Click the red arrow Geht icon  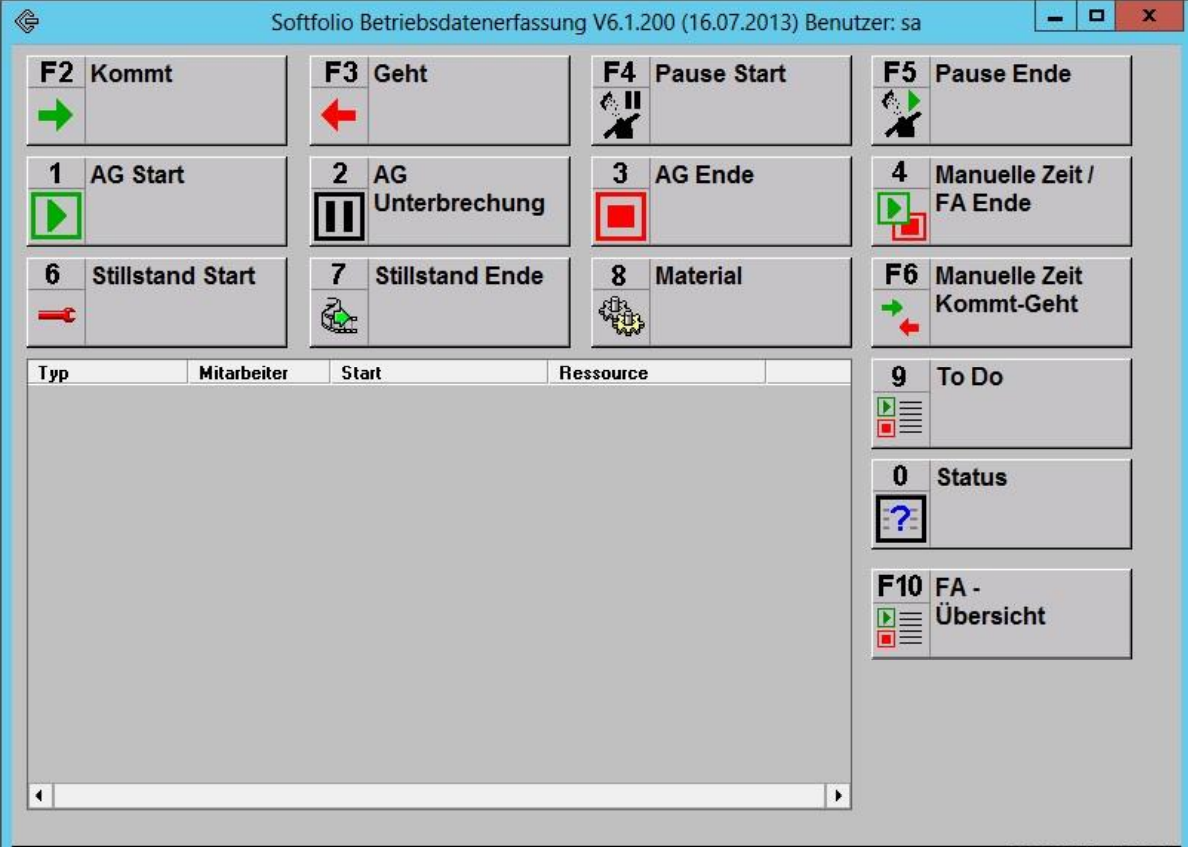(x=339, y=116)
